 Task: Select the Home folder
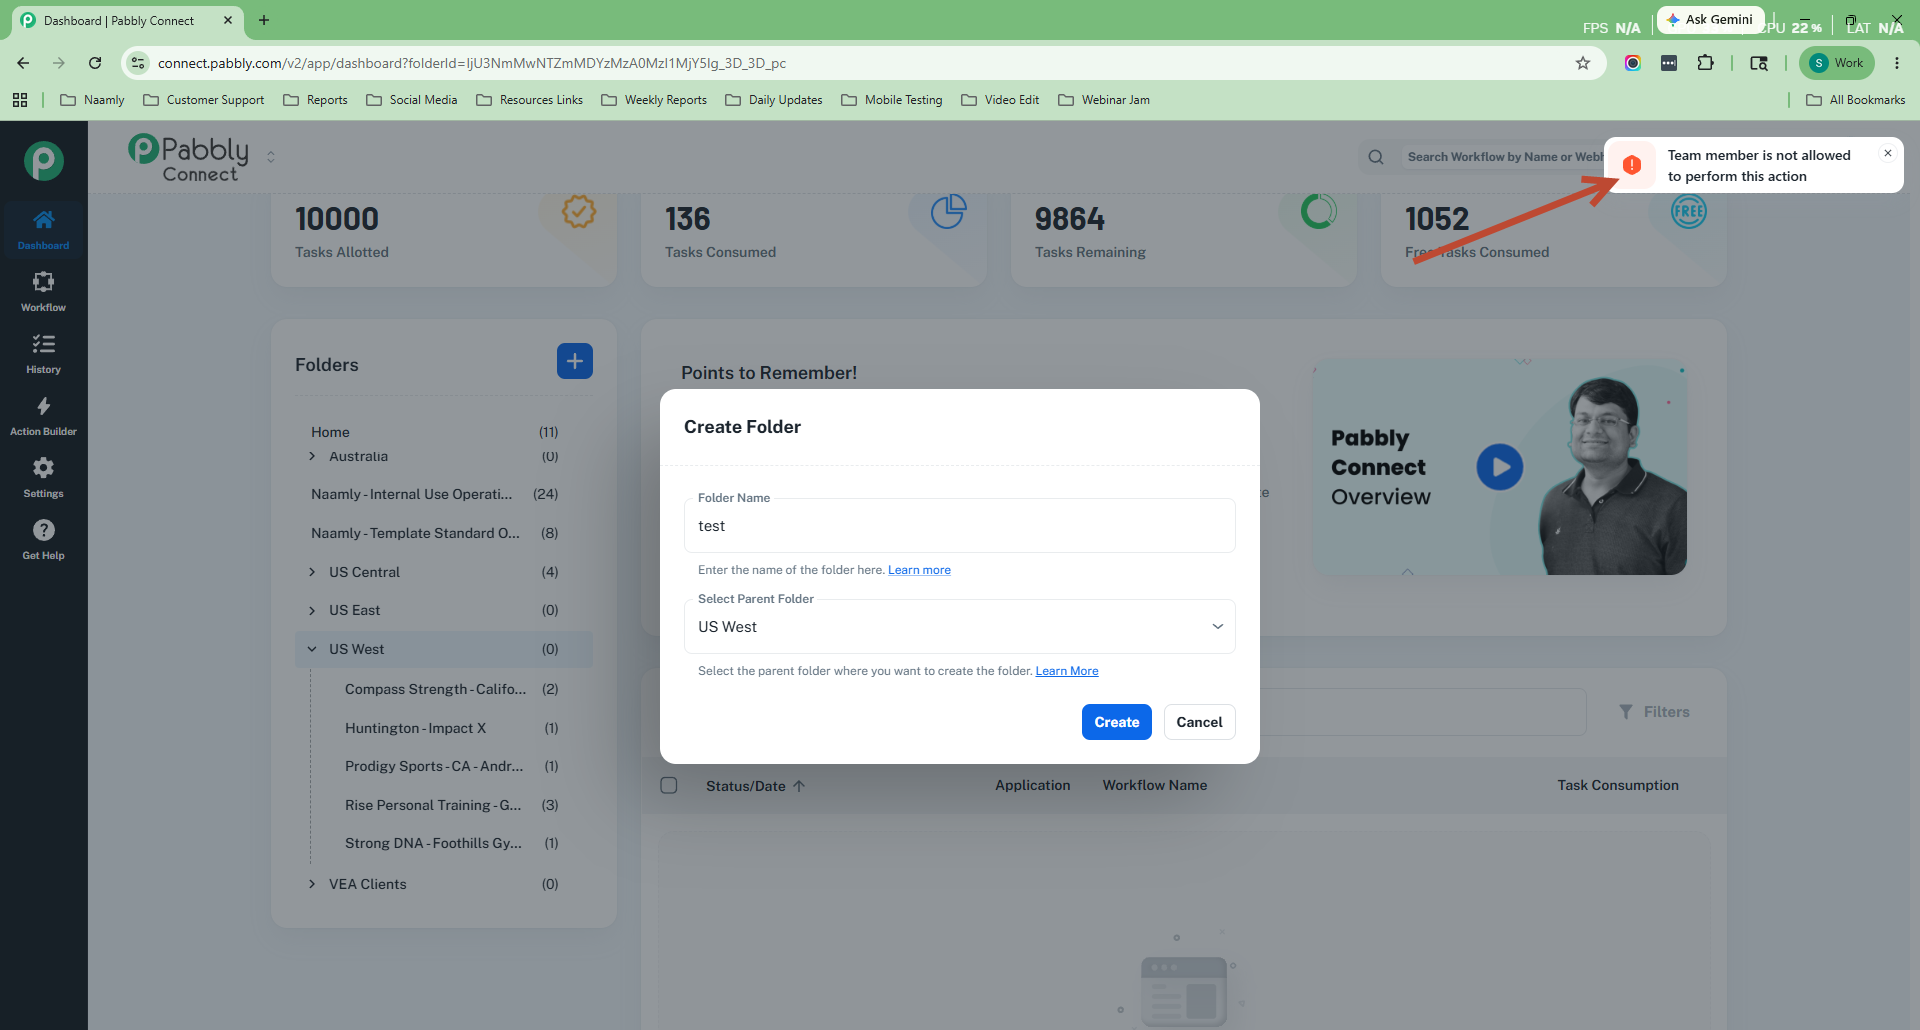pos(444,432)
